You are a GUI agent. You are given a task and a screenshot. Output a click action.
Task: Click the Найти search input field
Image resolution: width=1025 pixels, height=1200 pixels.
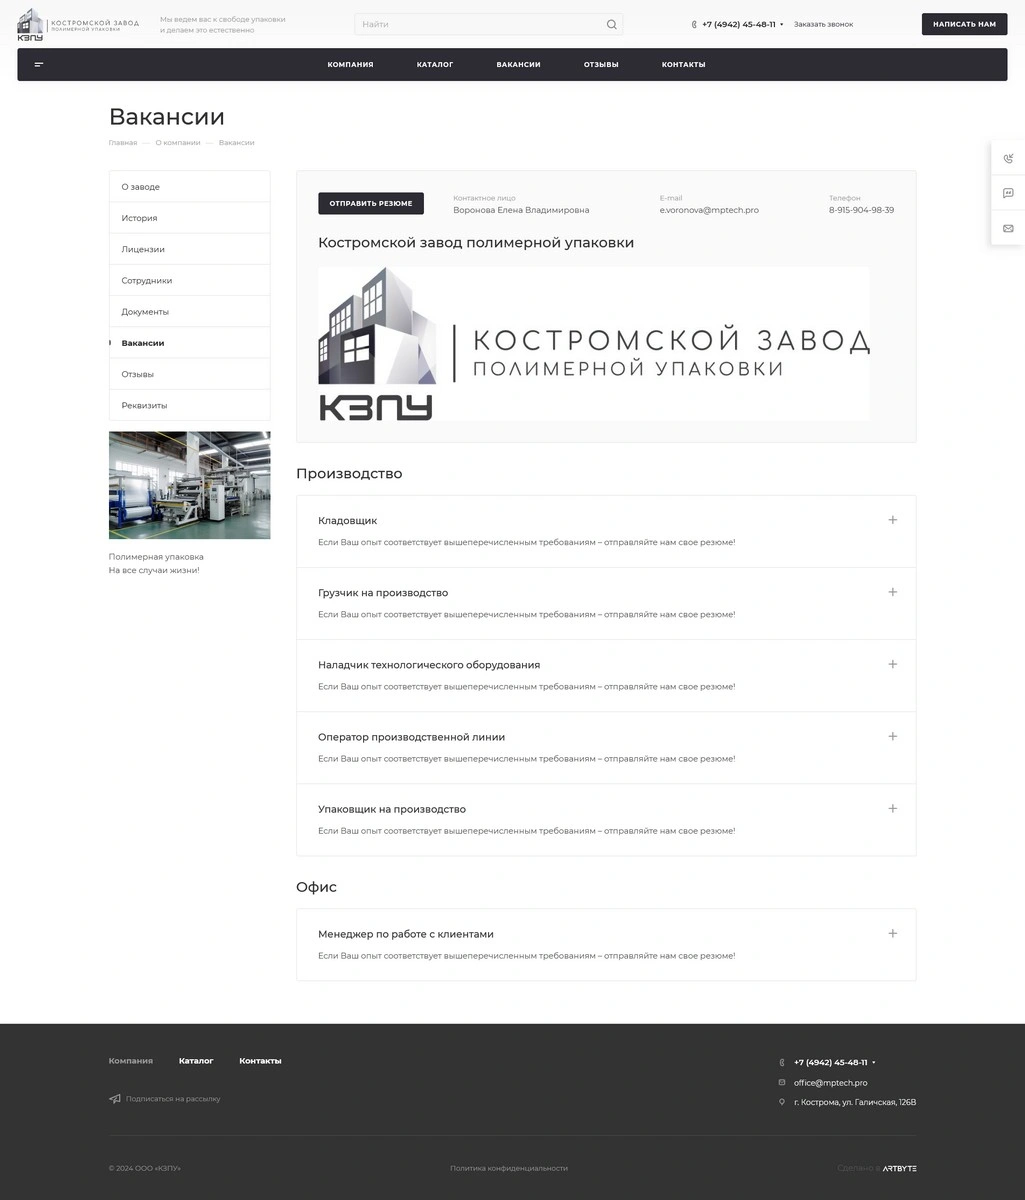pyautogui.click(x=478, y=24)
